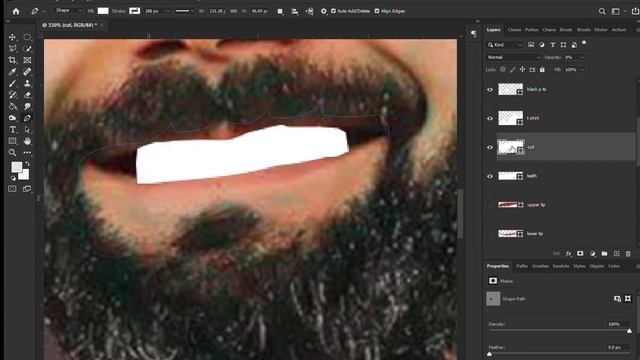This screenshot has width=640, height=360.
Task: Open the stroke width dropdown
Action: (168, 11)
